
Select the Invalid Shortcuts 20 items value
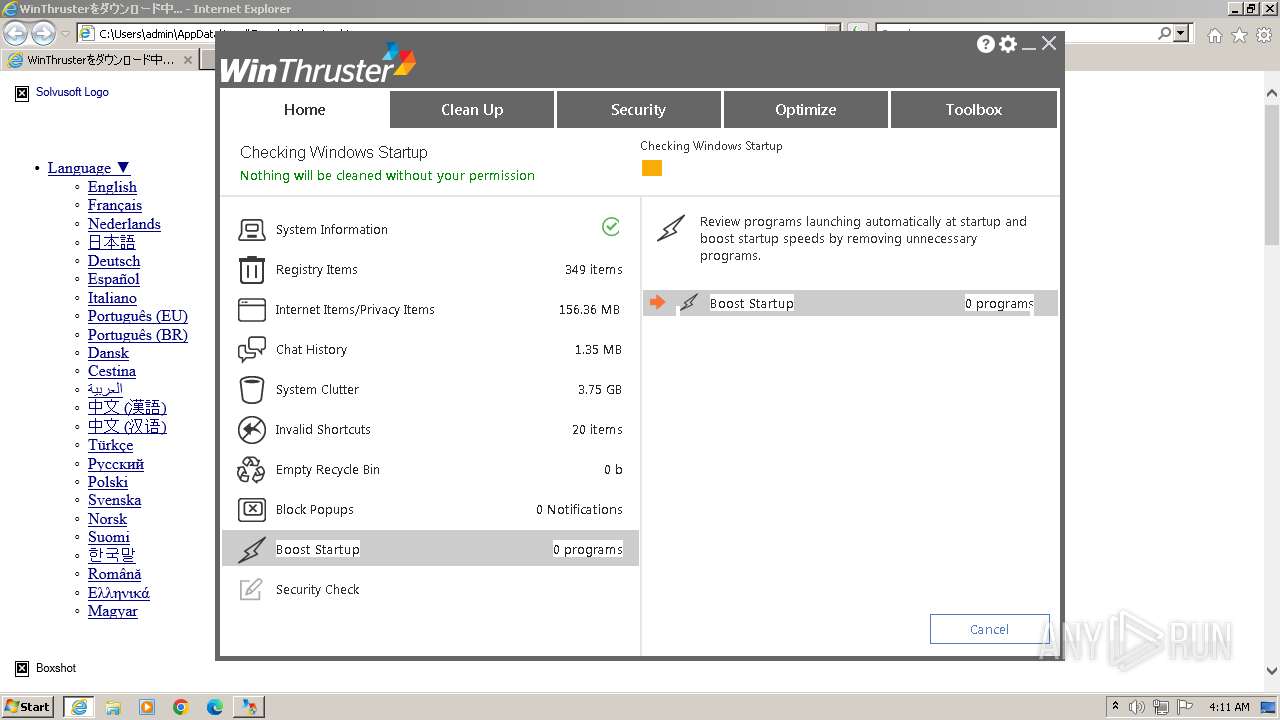[x=597, y=430]
